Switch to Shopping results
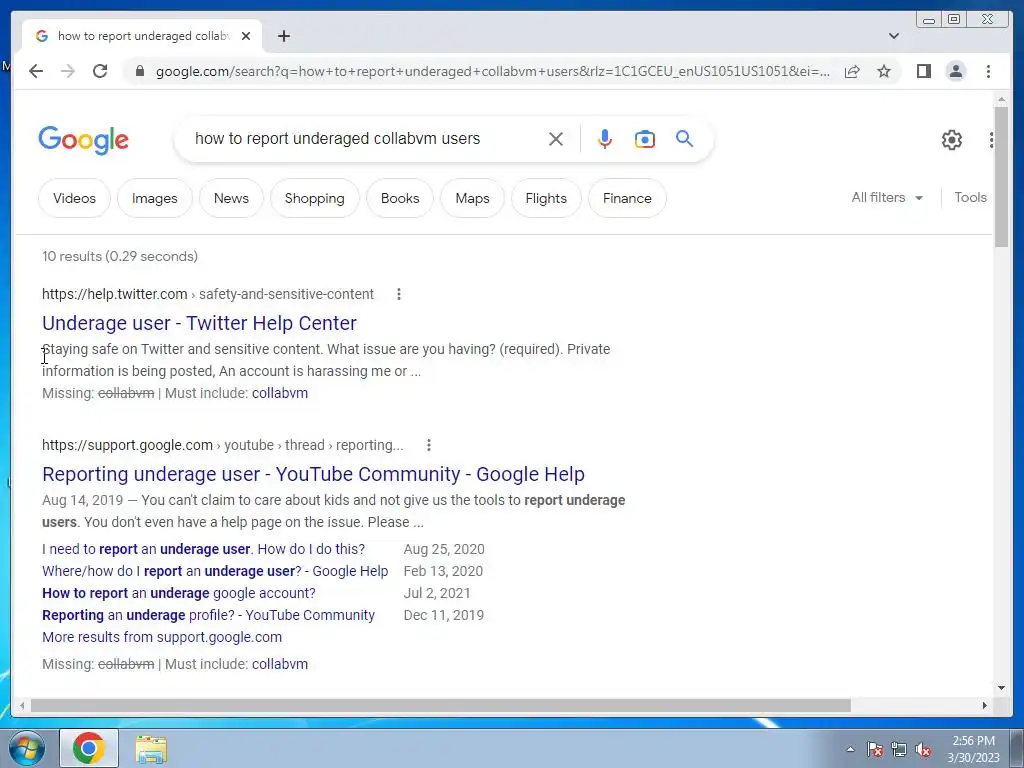 (315, 198)
